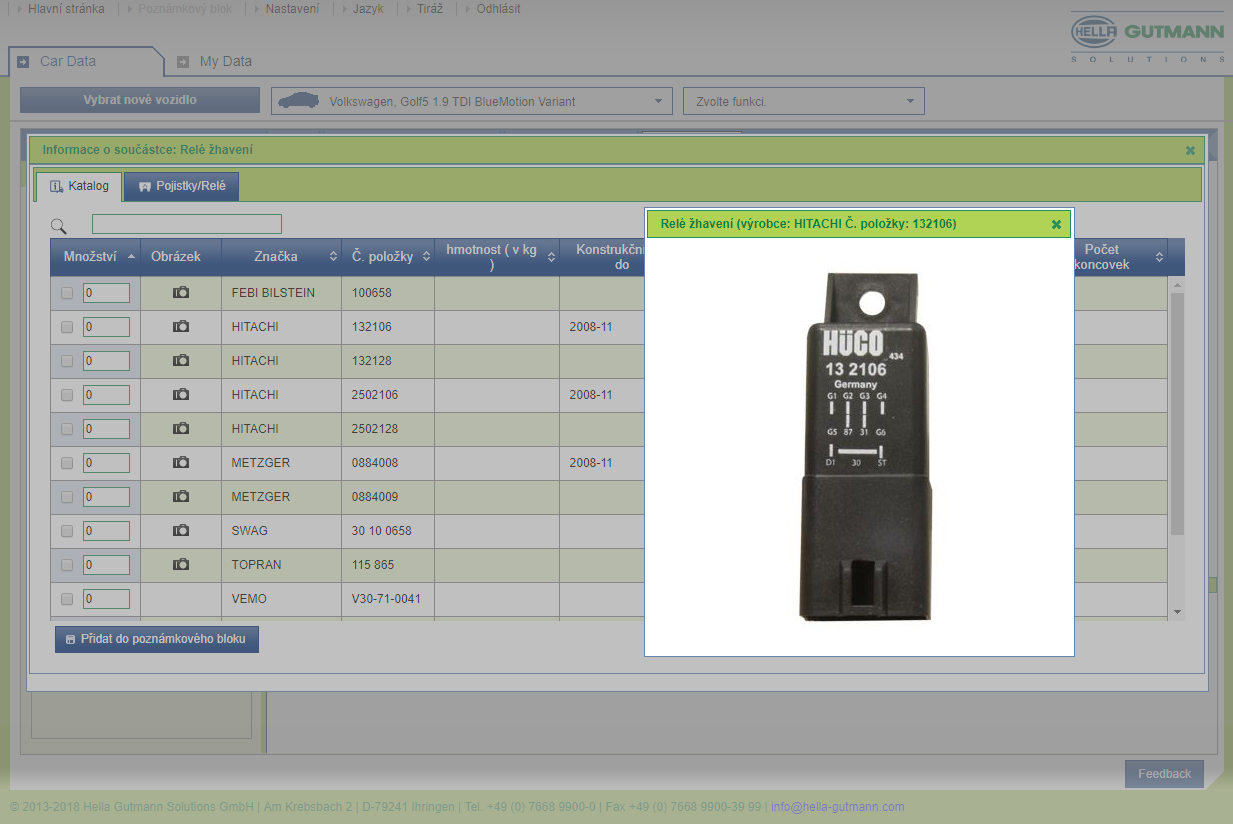Switch to the Pojistky/Relé tab
The width and height of the screenshot is (1233, 824).
point(182,186)
